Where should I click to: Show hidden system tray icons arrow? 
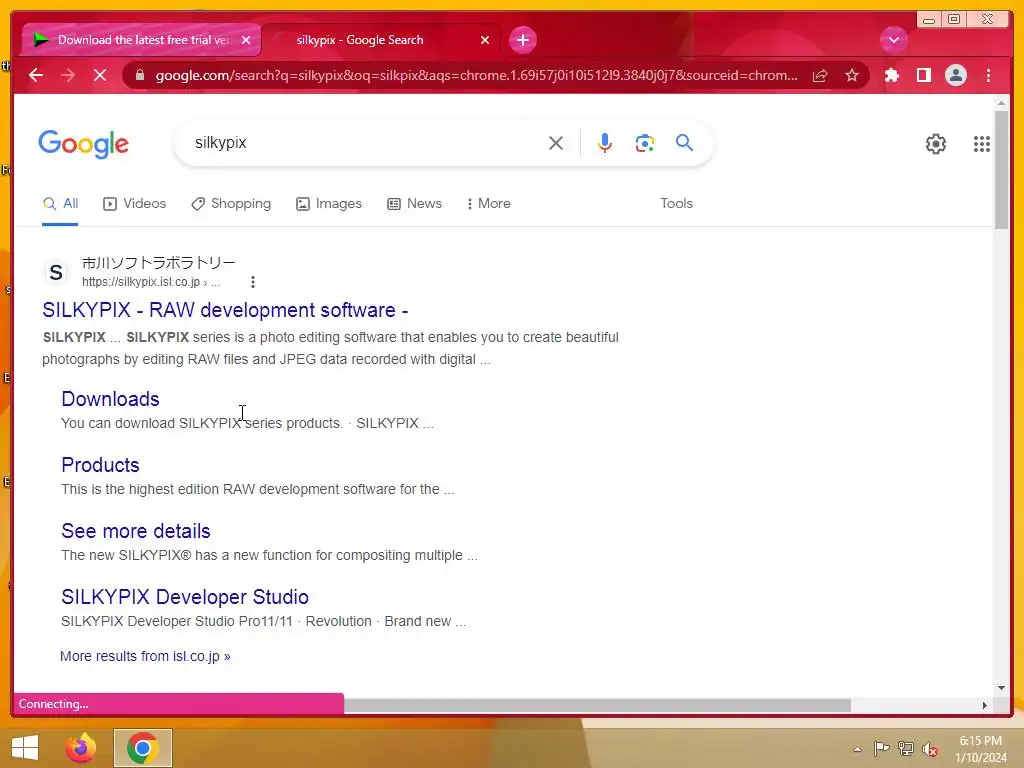857,749
